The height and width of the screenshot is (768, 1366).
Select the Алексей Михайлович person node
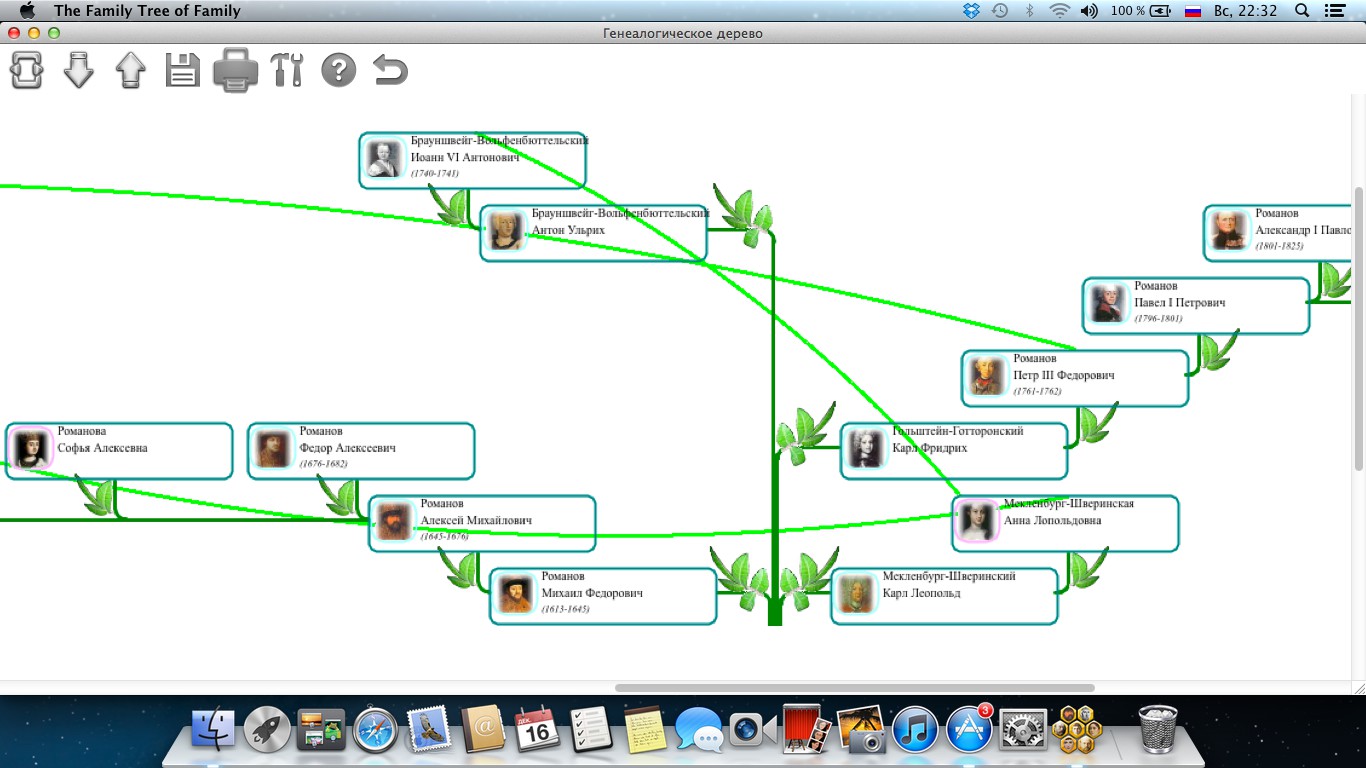(x=482, y=523)
